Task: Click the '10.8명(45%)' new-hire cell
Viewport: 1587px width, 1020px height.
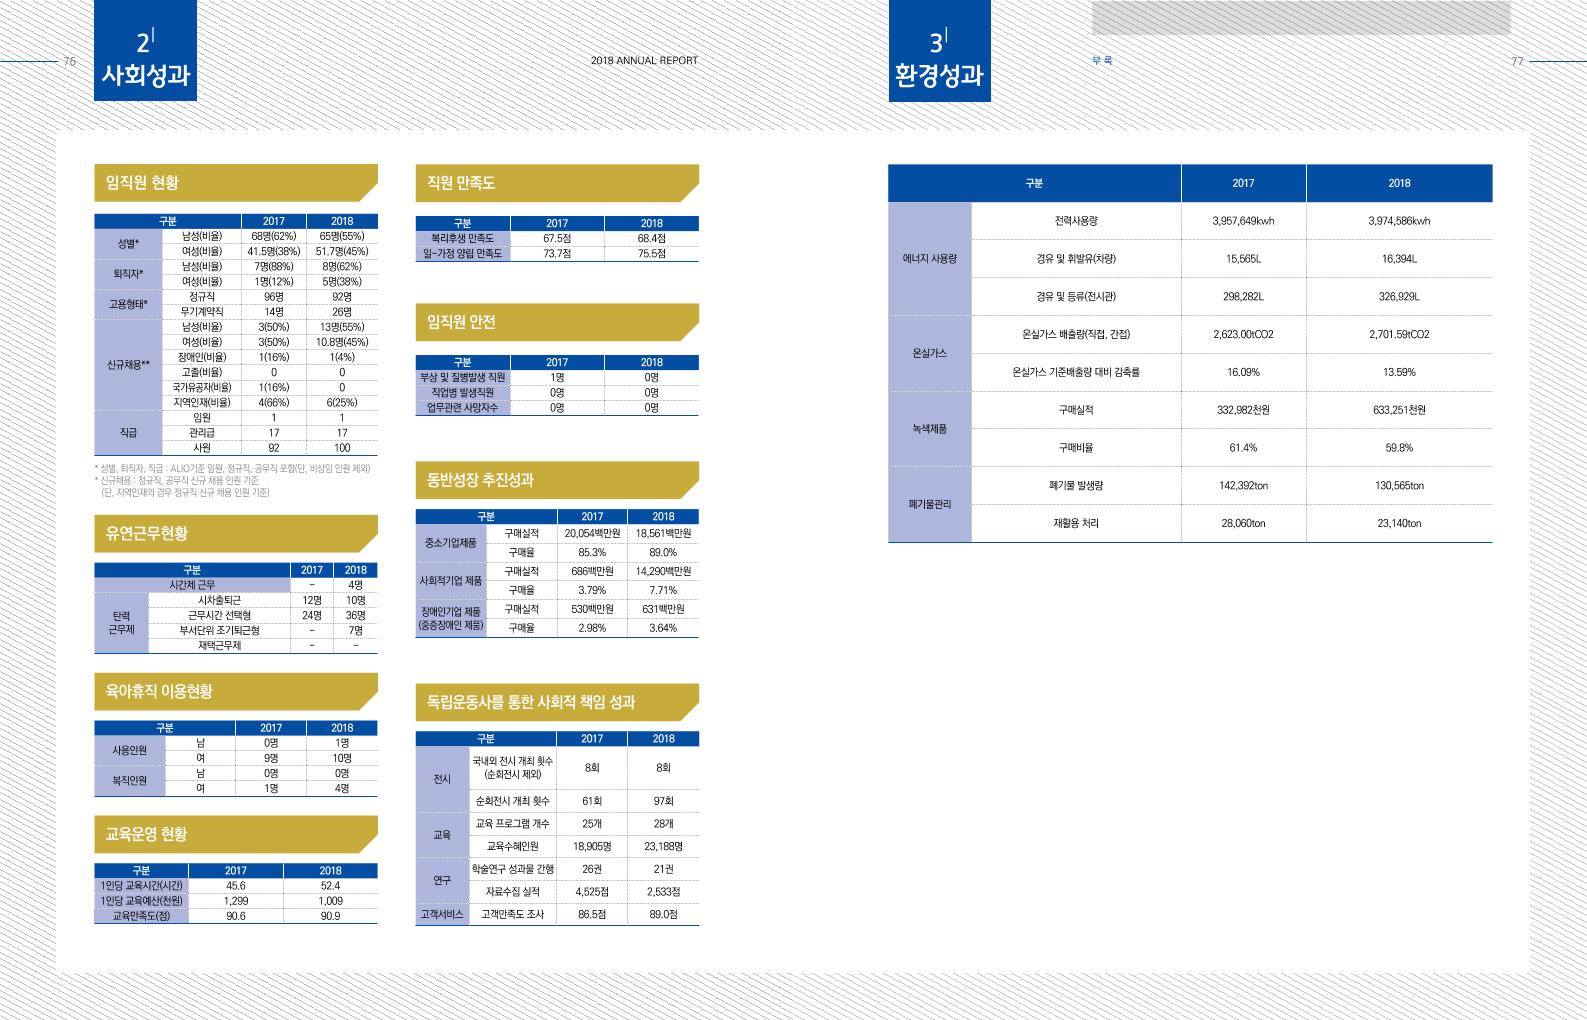Action: [x=342, y=342]
